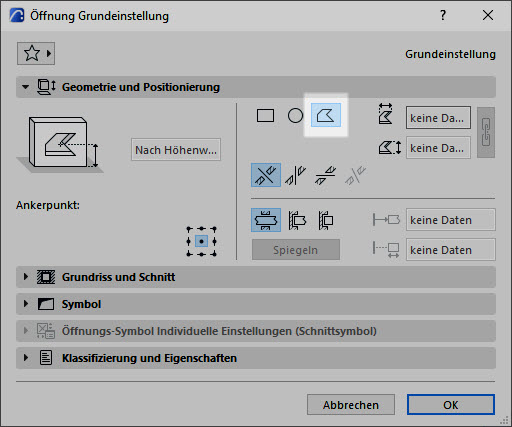
Task: Open the Nach Höhenw... dropdown button
Action: point(176,150)
